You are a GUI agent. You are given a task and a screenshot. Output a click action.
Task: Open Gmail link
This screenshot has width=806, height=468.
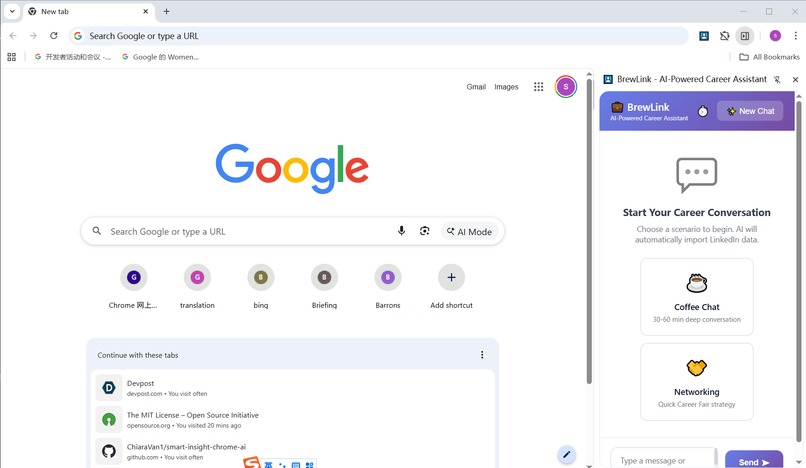476,87
